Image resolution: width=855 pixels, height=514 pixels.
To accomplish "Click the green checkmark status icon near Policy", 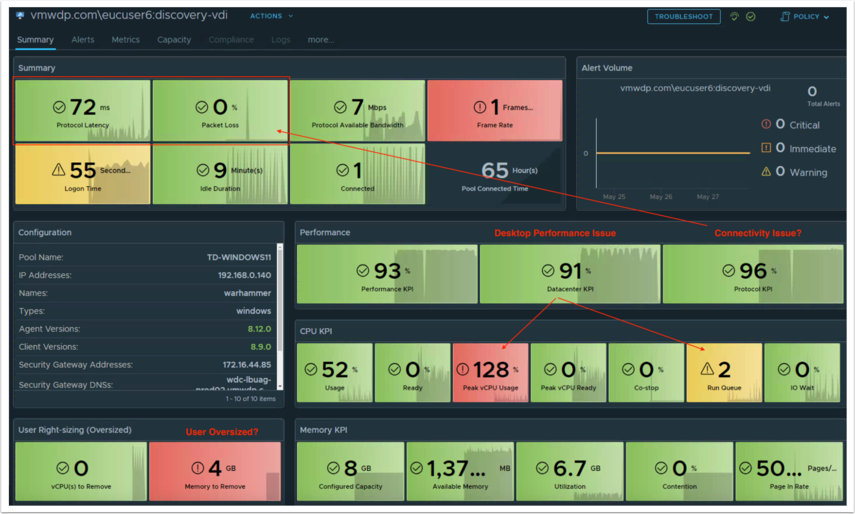I will click(751, 17).
